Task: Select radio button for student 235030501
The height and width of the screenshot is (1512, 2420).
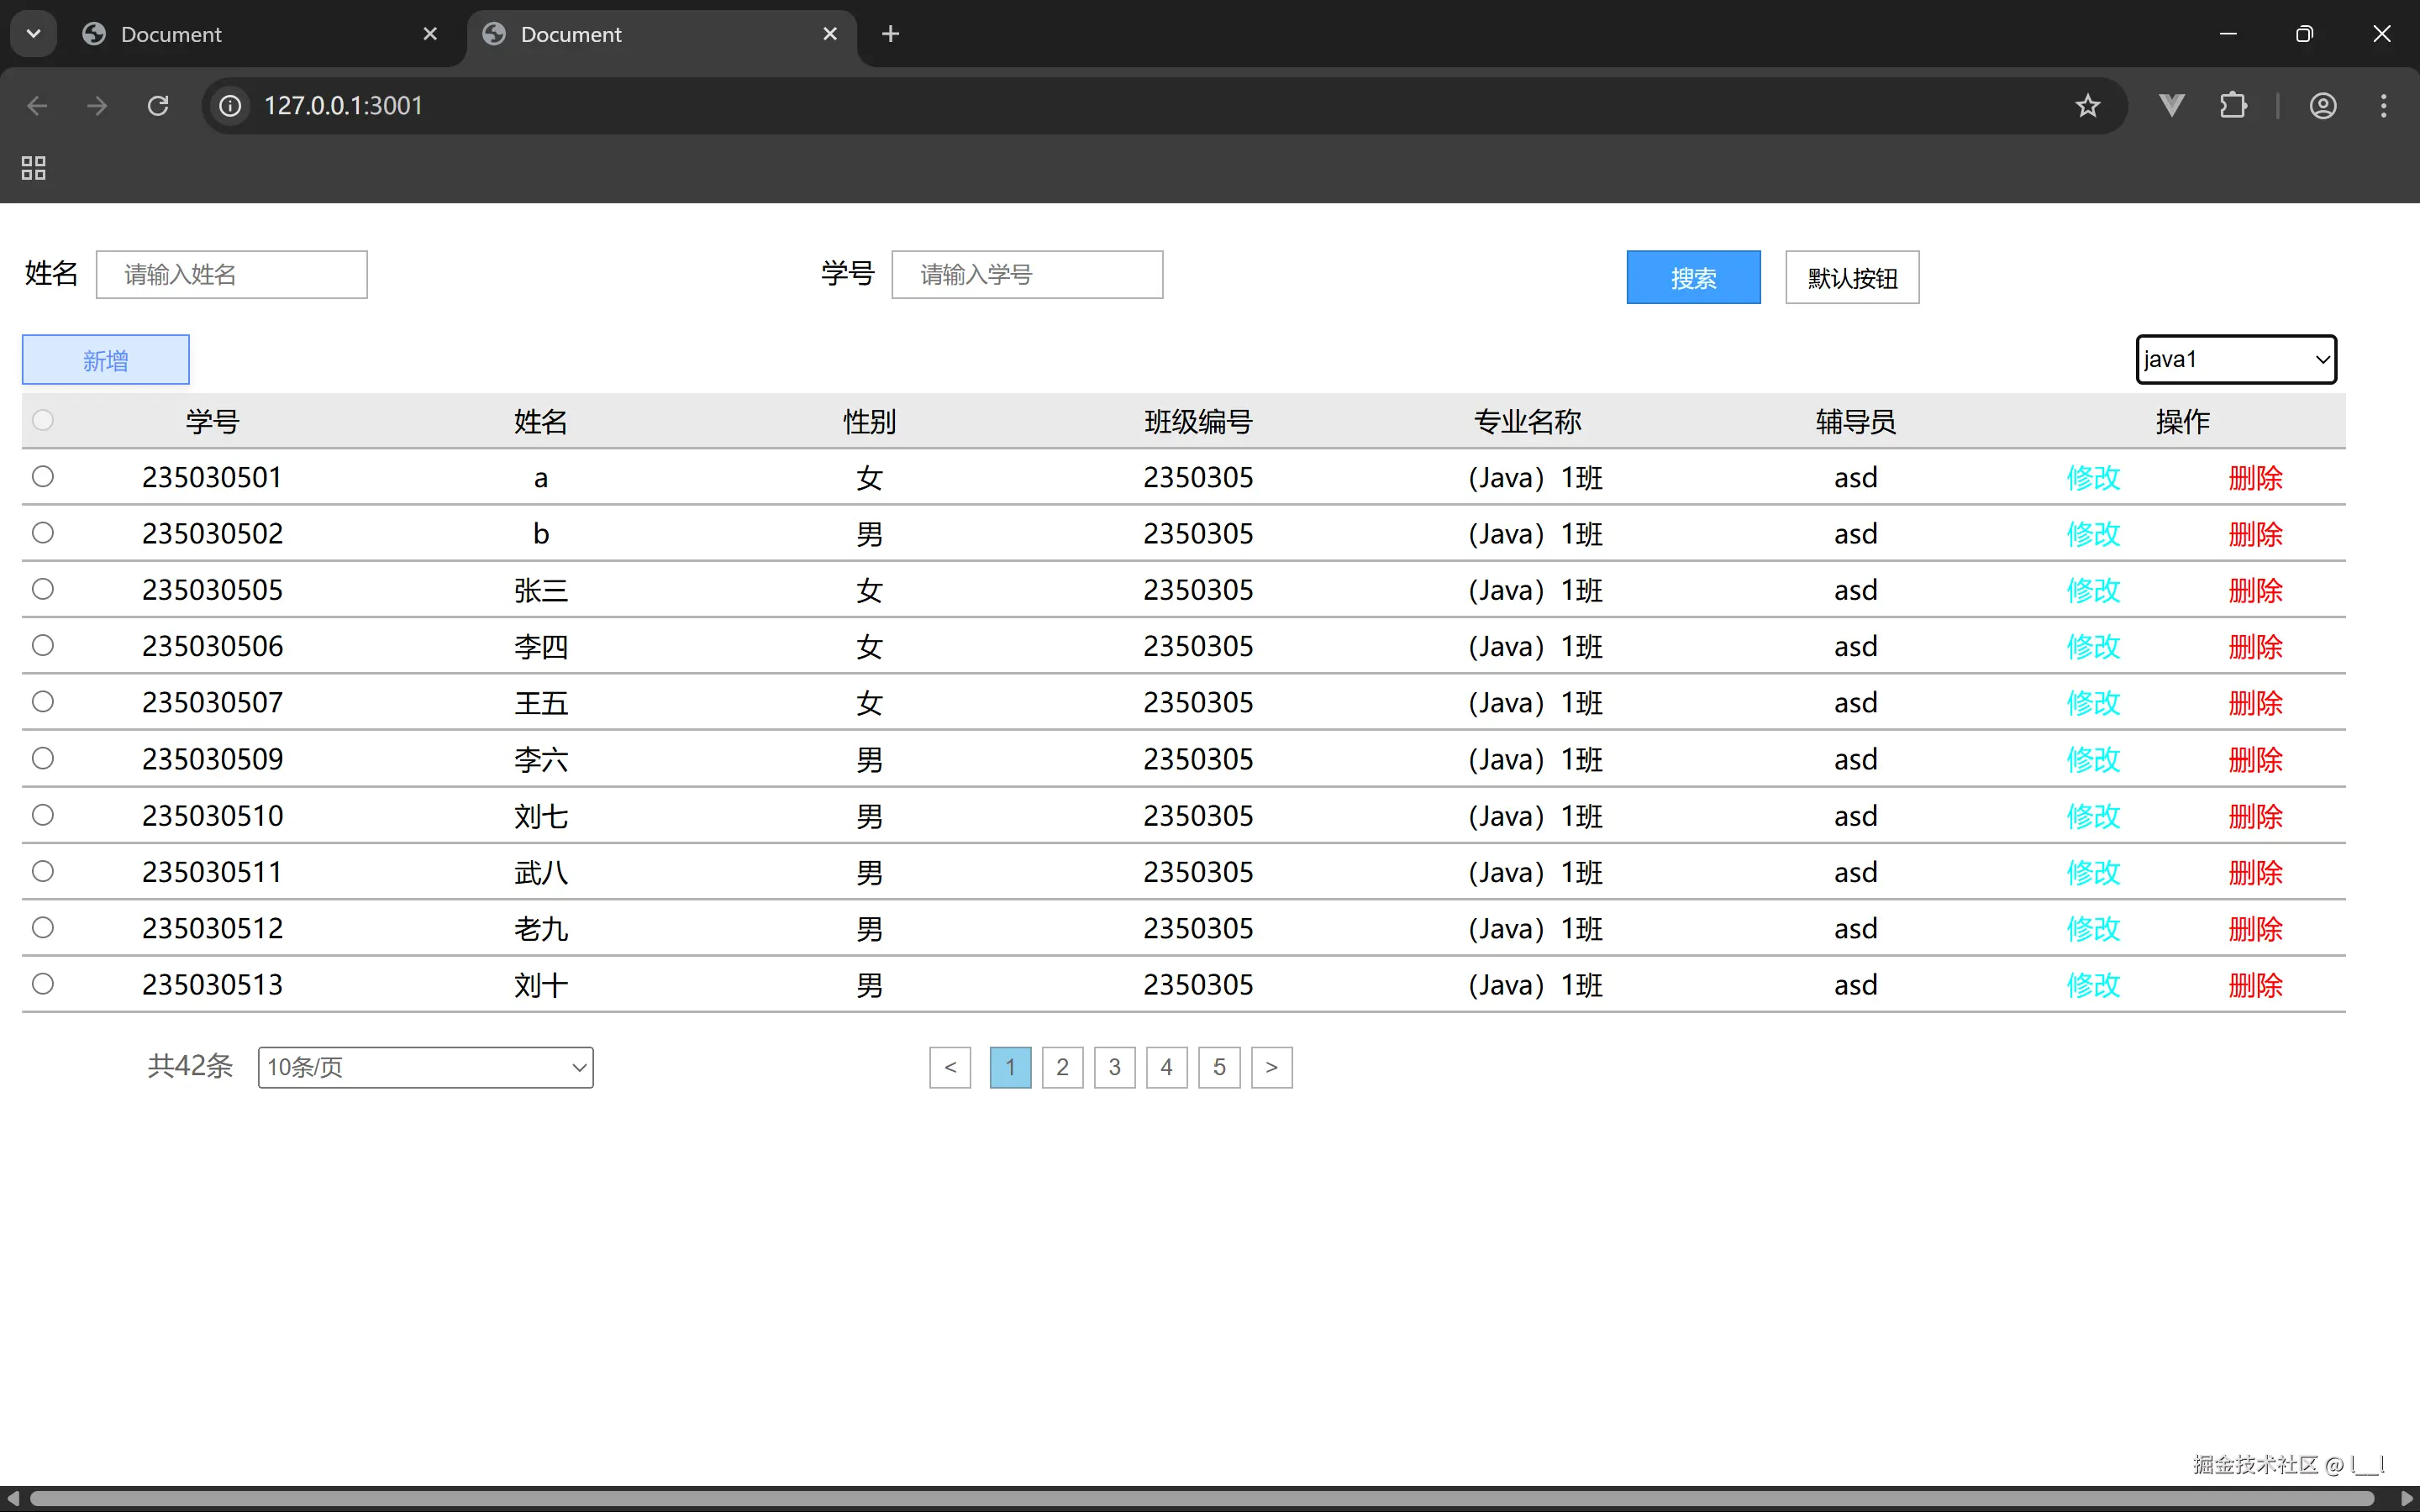Action: pos(43,477)
